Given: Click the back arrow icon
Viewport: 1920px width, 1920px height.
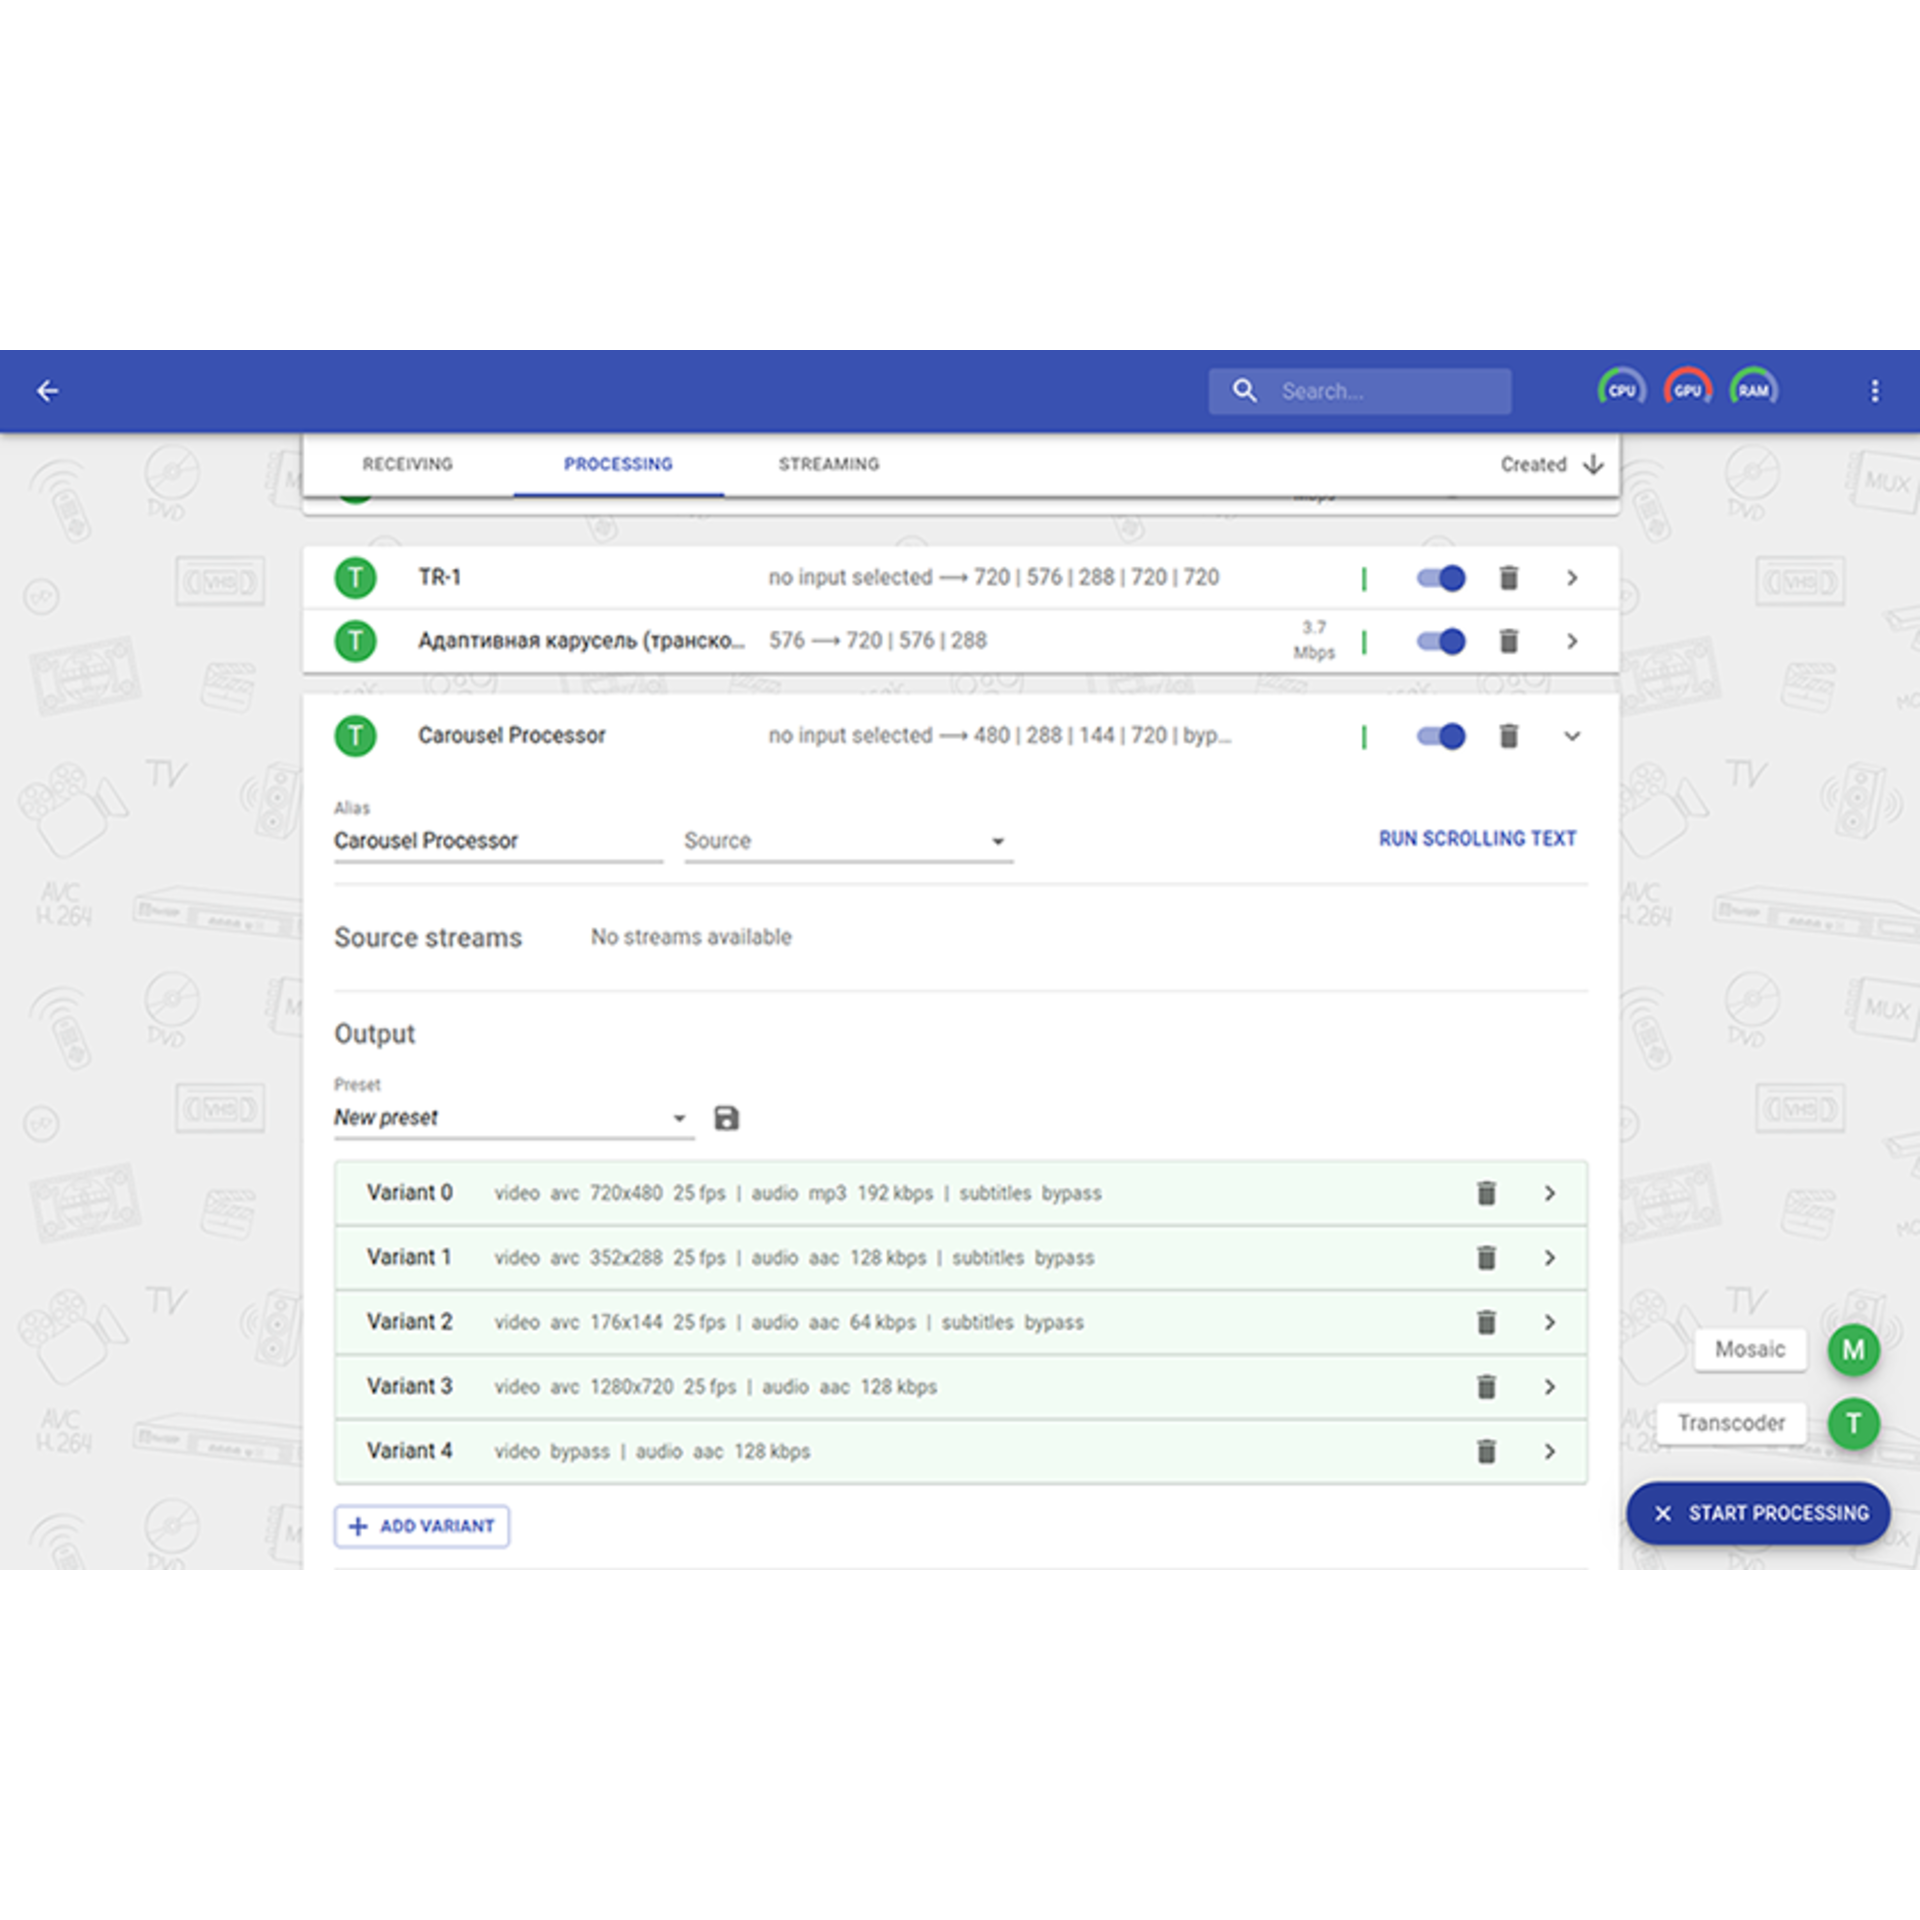Looking at the screenshot, I should click(x=47, y=391).
